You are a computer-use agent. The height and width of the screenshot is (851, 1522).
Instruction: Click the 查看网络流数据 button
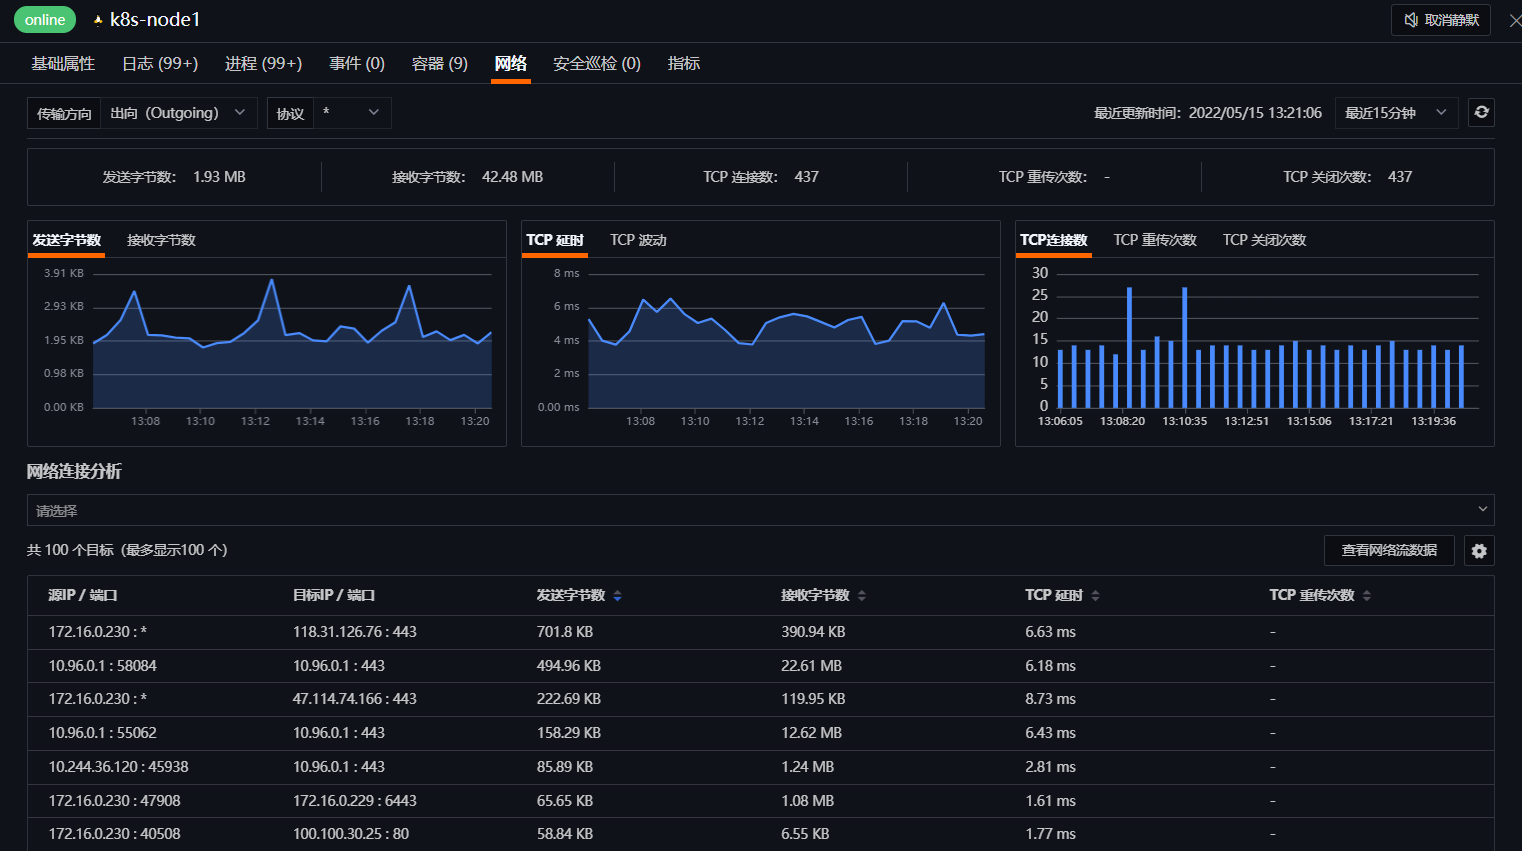1389,551
